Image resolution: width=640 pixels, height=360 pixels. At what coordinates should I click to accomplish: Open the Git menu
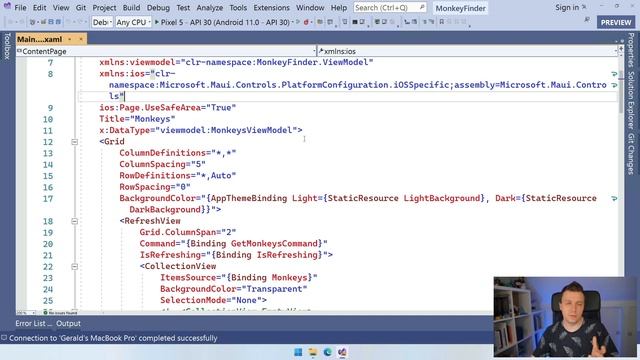pyautogui.click(x=81, y=8)
